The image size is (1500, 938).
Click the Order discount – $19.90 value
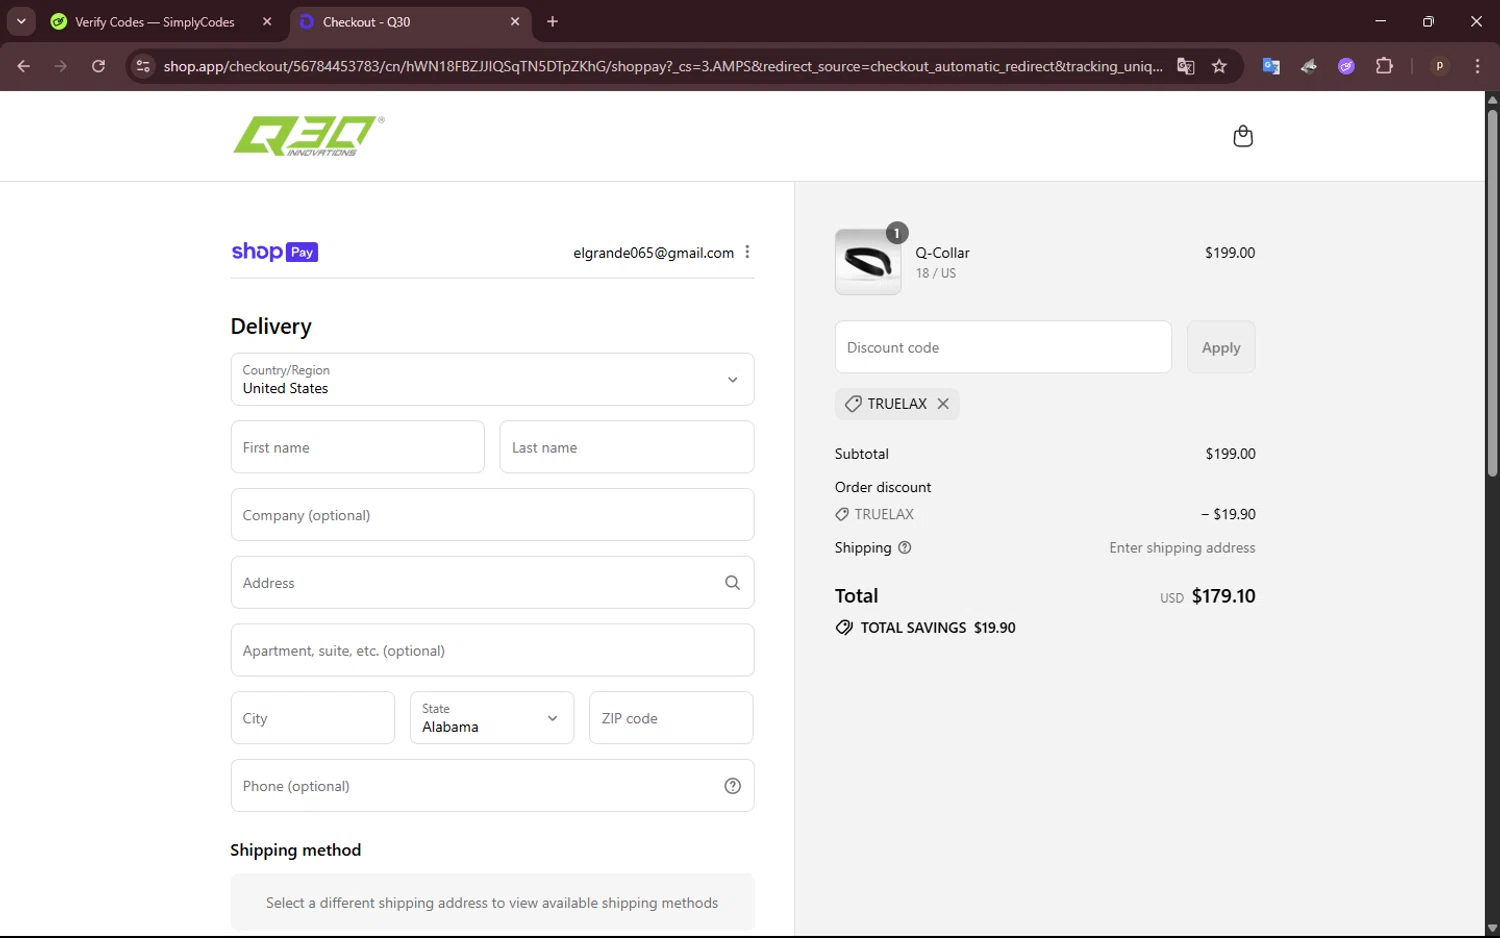coord(1228,514)
